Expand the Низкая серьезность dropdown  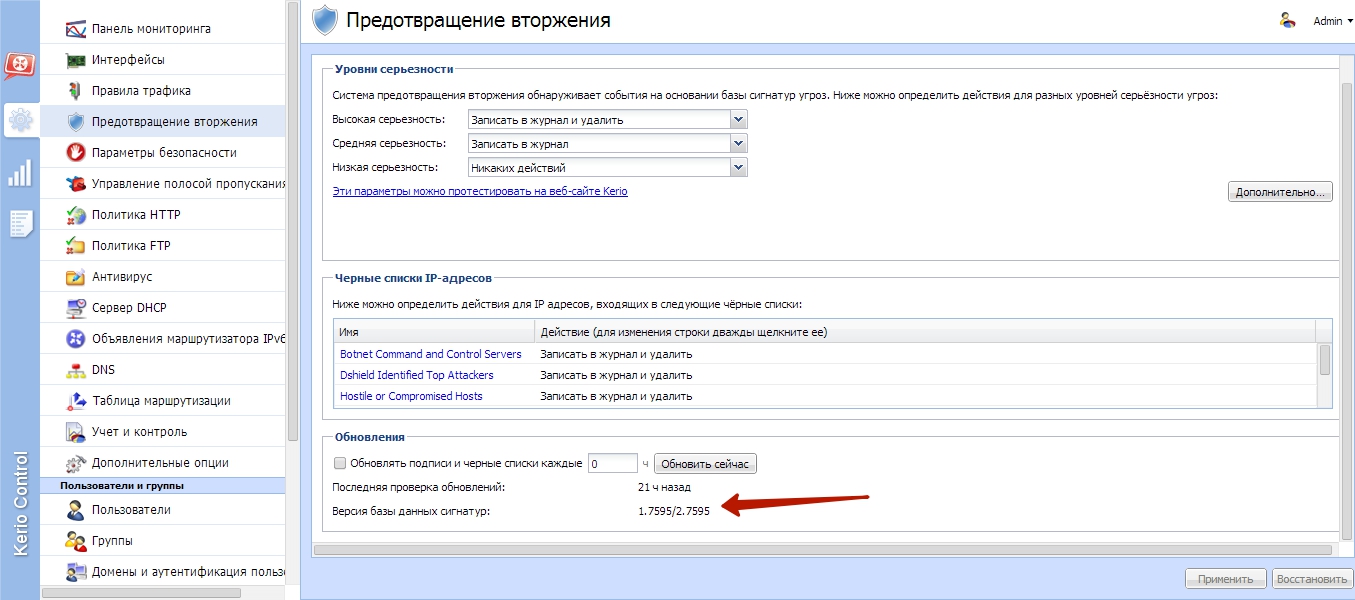(x=738, y=168)
